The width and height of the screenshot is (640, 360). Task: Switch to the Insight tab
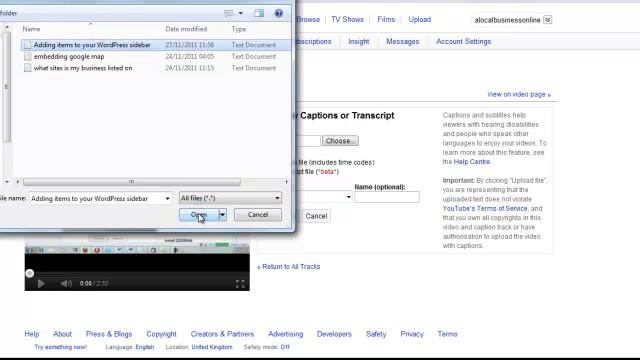pos(359,42)
